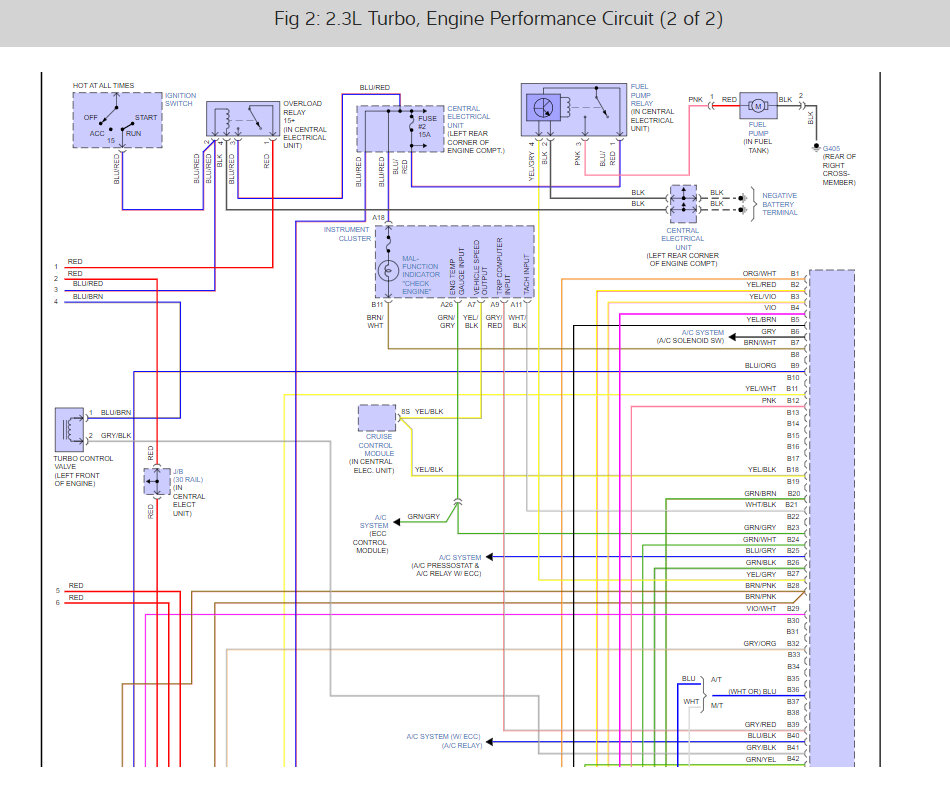Select the fuel pump relay transistor symbol
Image resolution: width=950 pixels, height=790 pixels.
tap(544, 109)
